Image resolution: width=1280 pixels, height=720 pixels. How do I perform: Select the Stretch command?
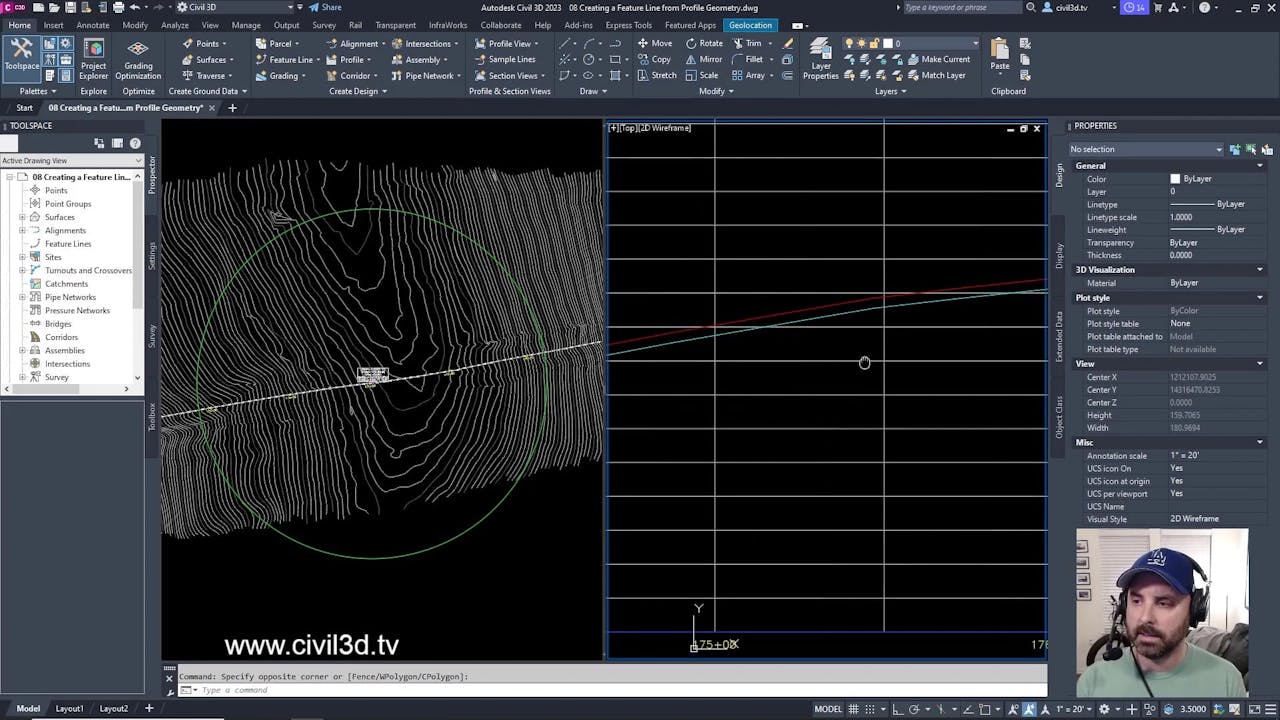click(x=663, y=75)
